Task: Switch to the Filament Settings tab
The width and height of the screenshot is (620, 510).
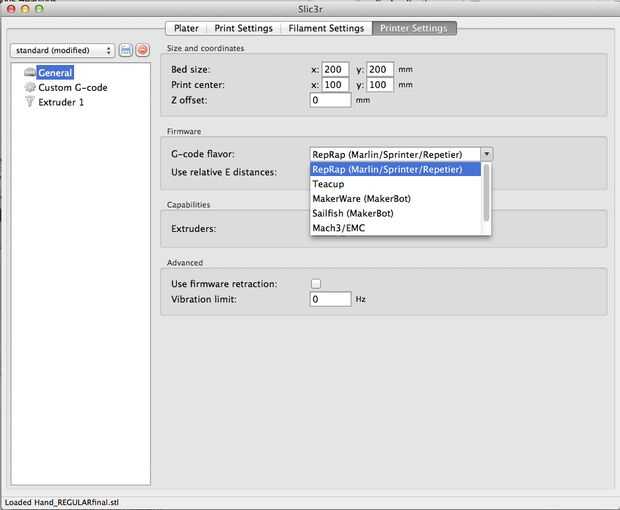Action: click(x=326, y=28)
